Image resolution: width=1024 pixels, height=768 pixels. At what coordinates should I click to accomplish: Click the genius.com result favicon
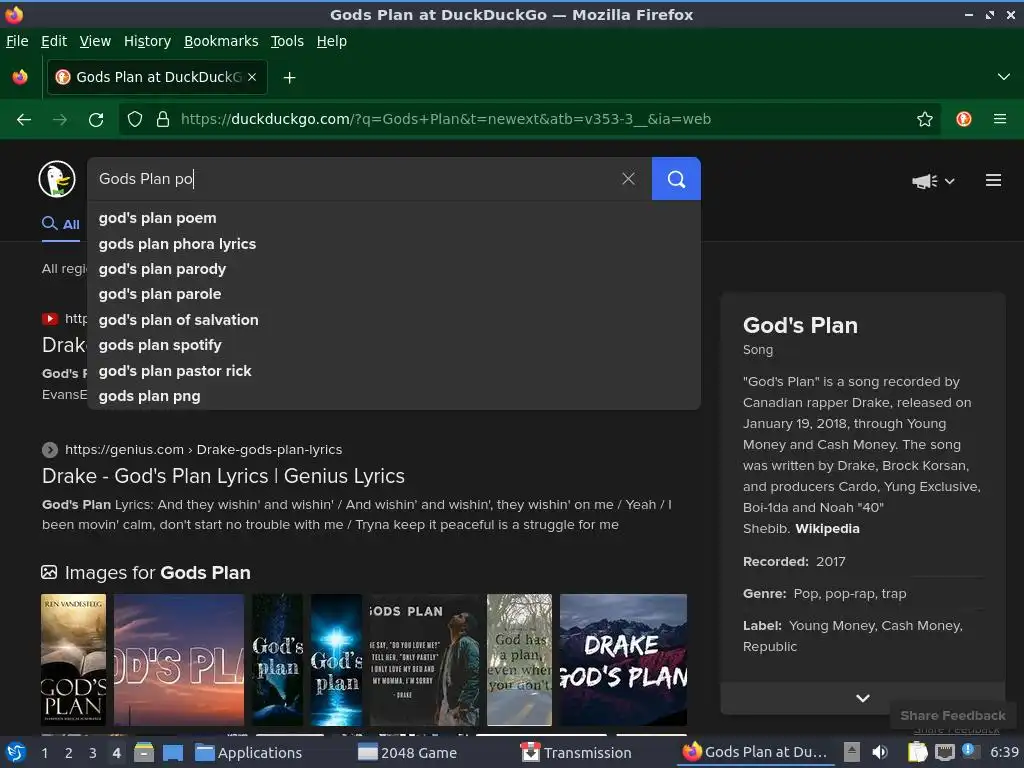(x=50, y=449)
